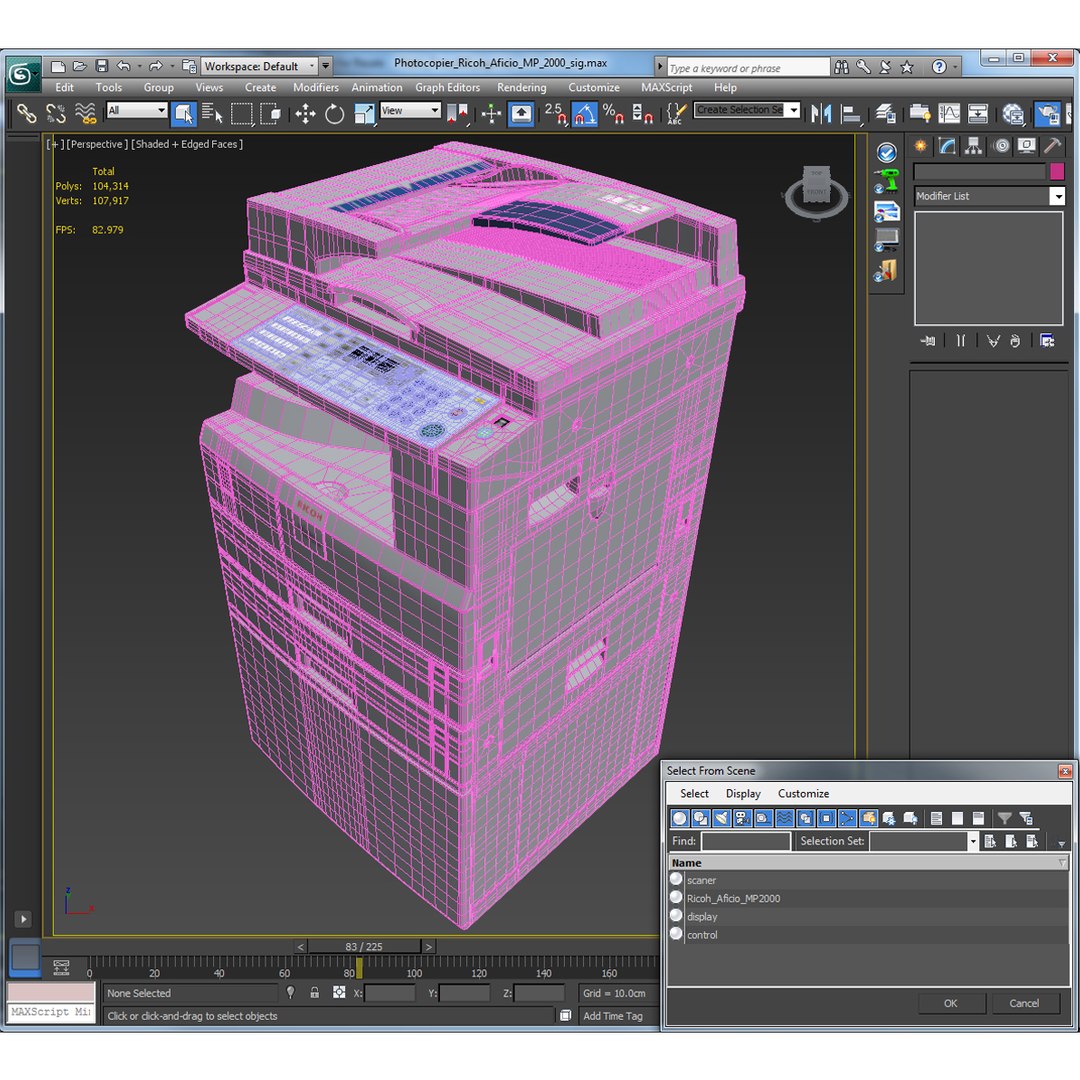Click the Align tool icon
The width and height of the screenshot is (1080, 1080).
[851, 113]
